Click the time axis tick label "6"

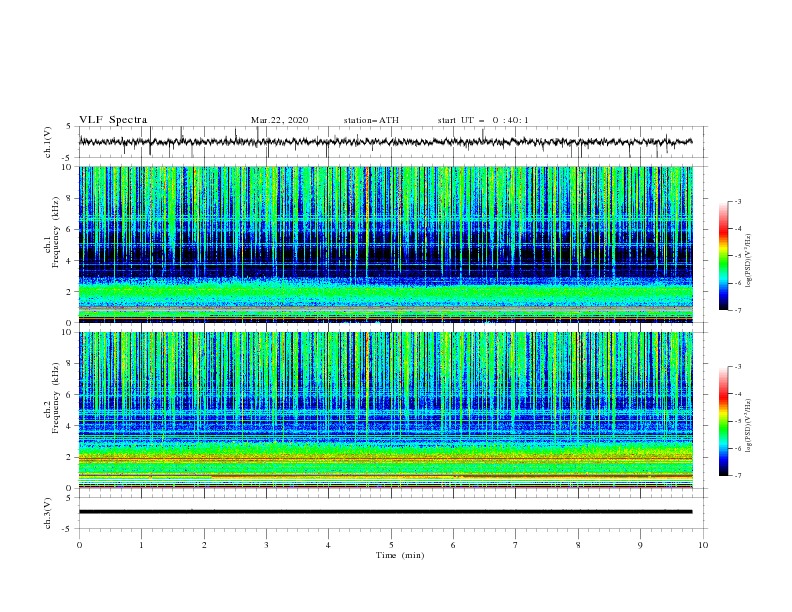pyautogui.click(x=453, y=545)
